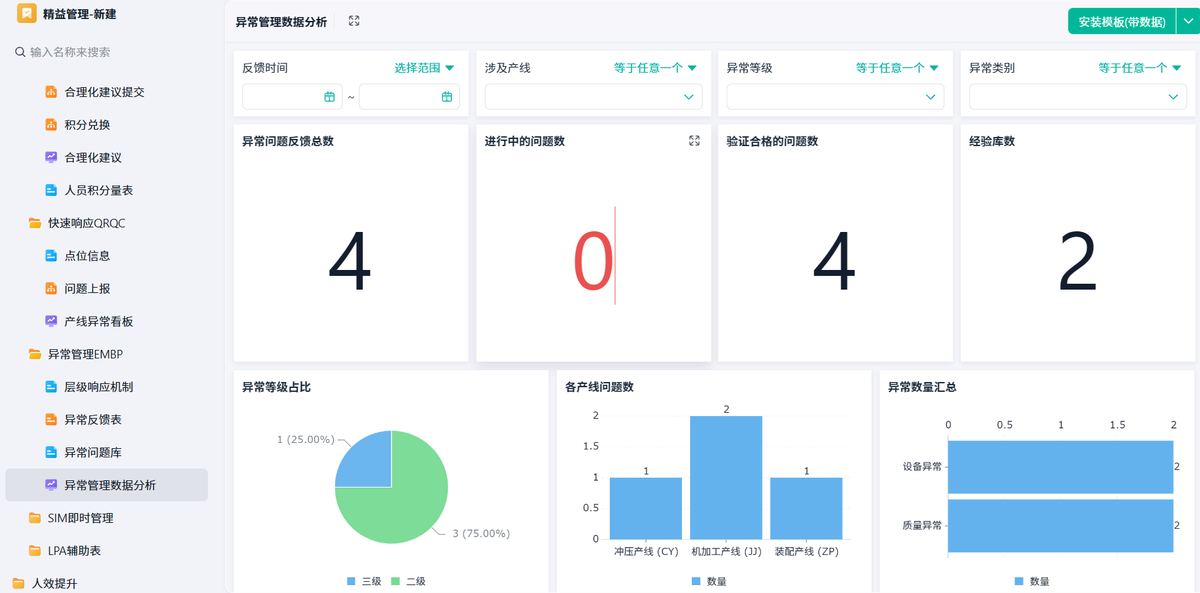
Task: Open 异常反馈表 form
Action: pos(93,419)
